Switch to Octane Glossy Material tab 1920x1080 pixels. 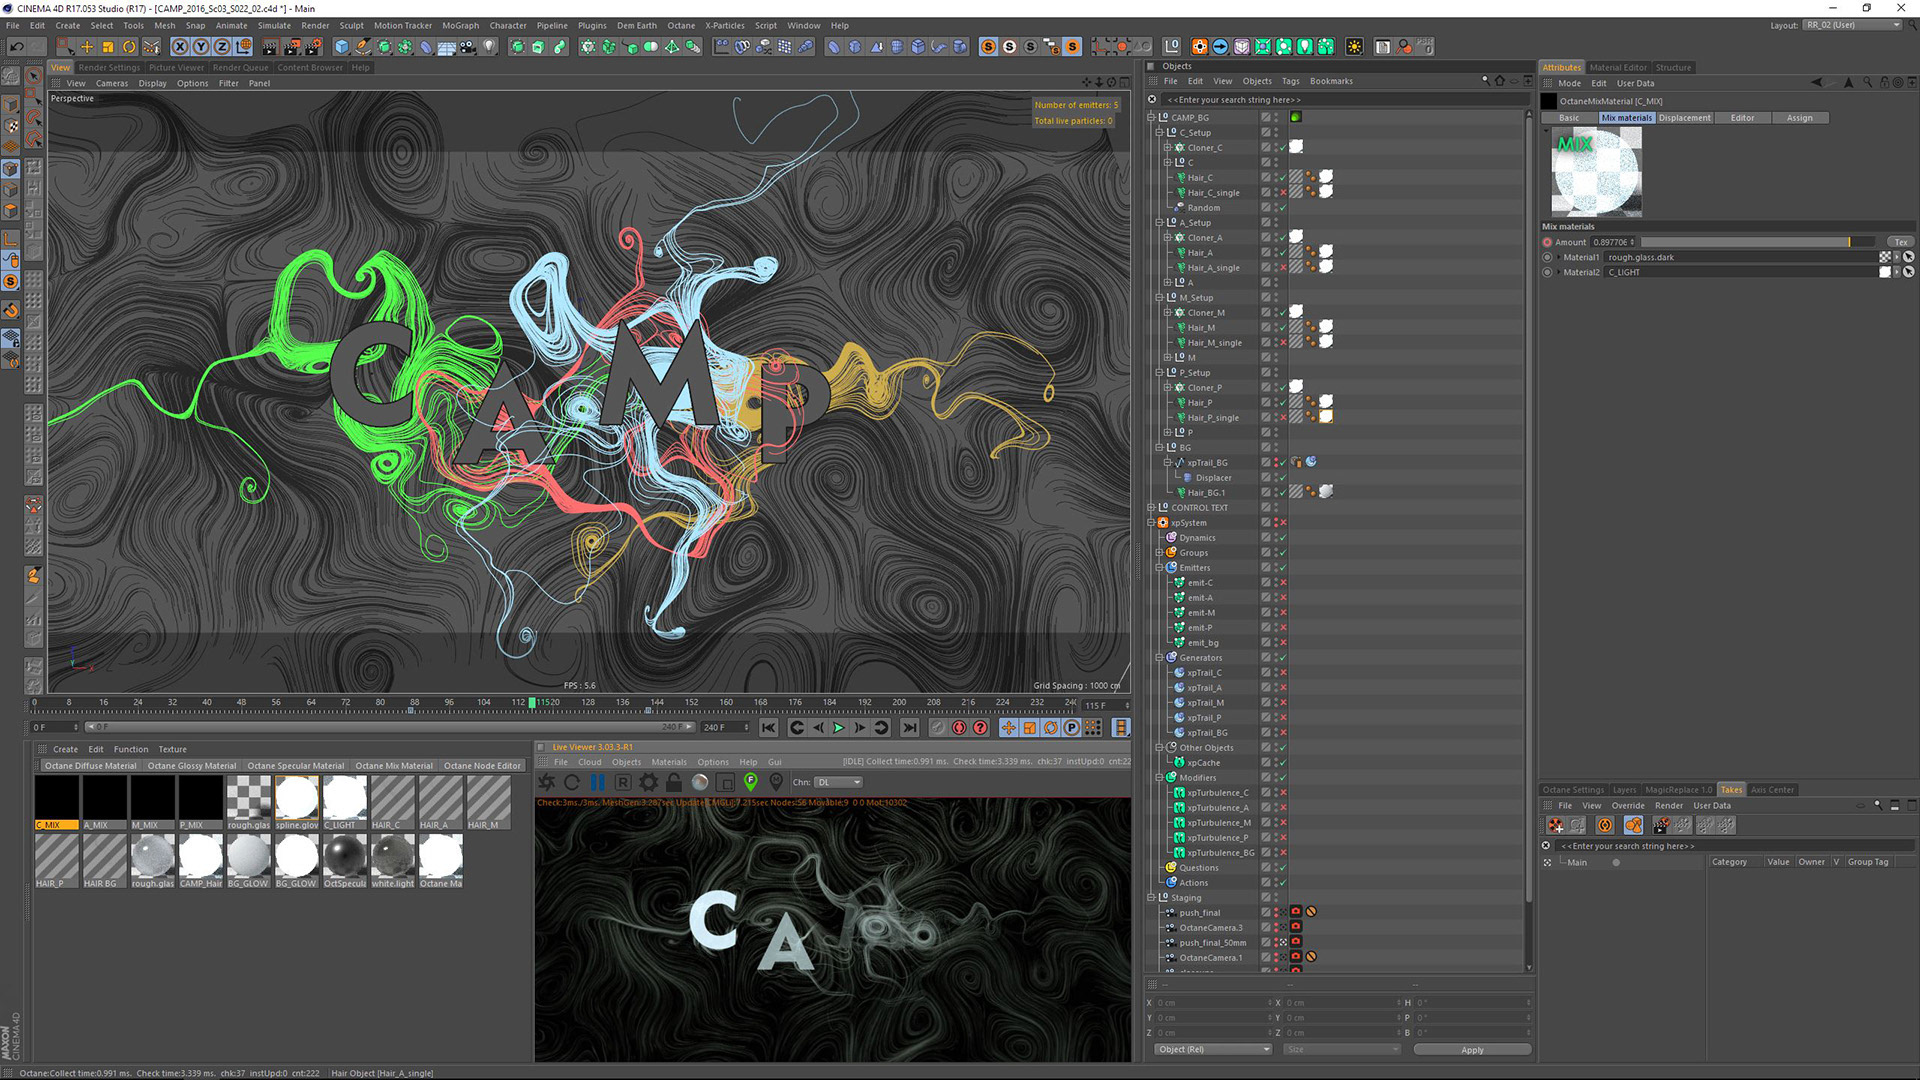[x=192, y=766]
